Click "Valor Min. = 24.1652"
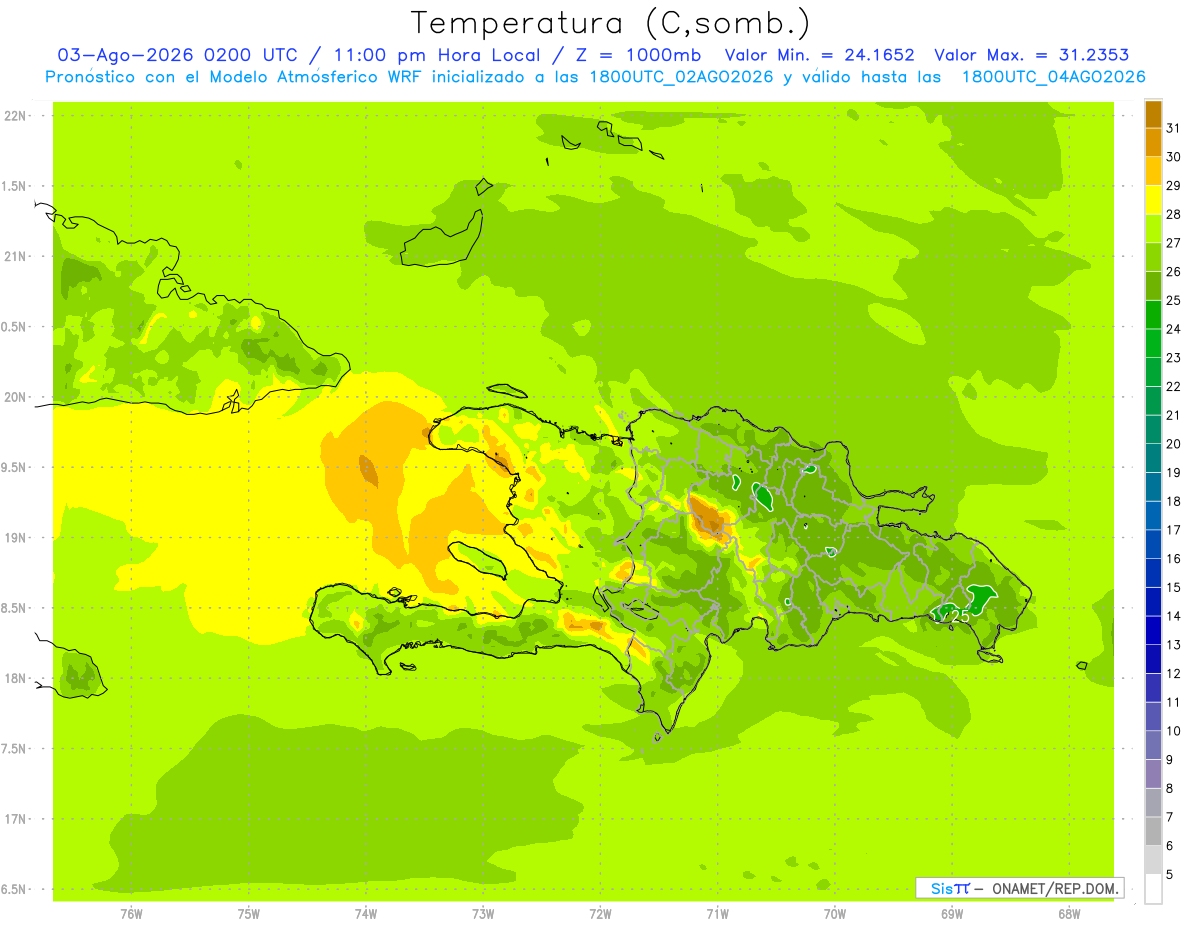Screen dimensions: 1200x927 pyautogui.click(x=819, y=55)
